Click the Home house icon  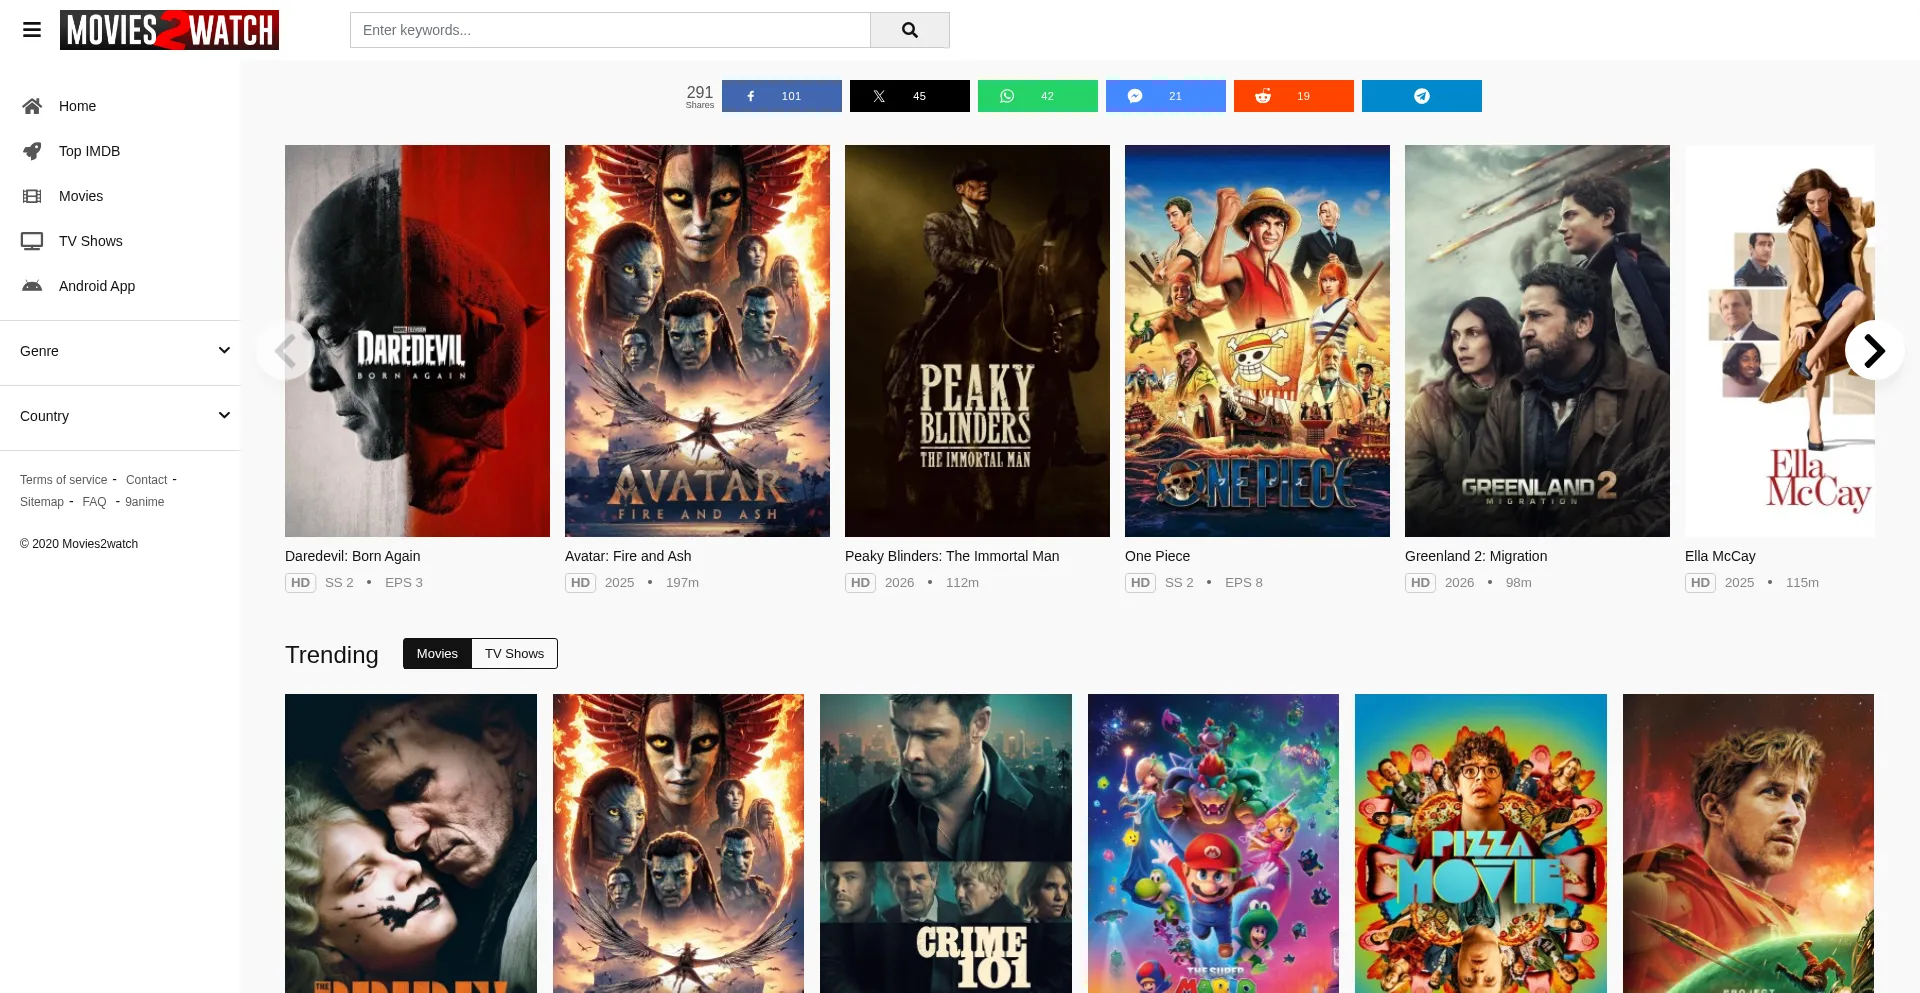[x=32, y=106]
